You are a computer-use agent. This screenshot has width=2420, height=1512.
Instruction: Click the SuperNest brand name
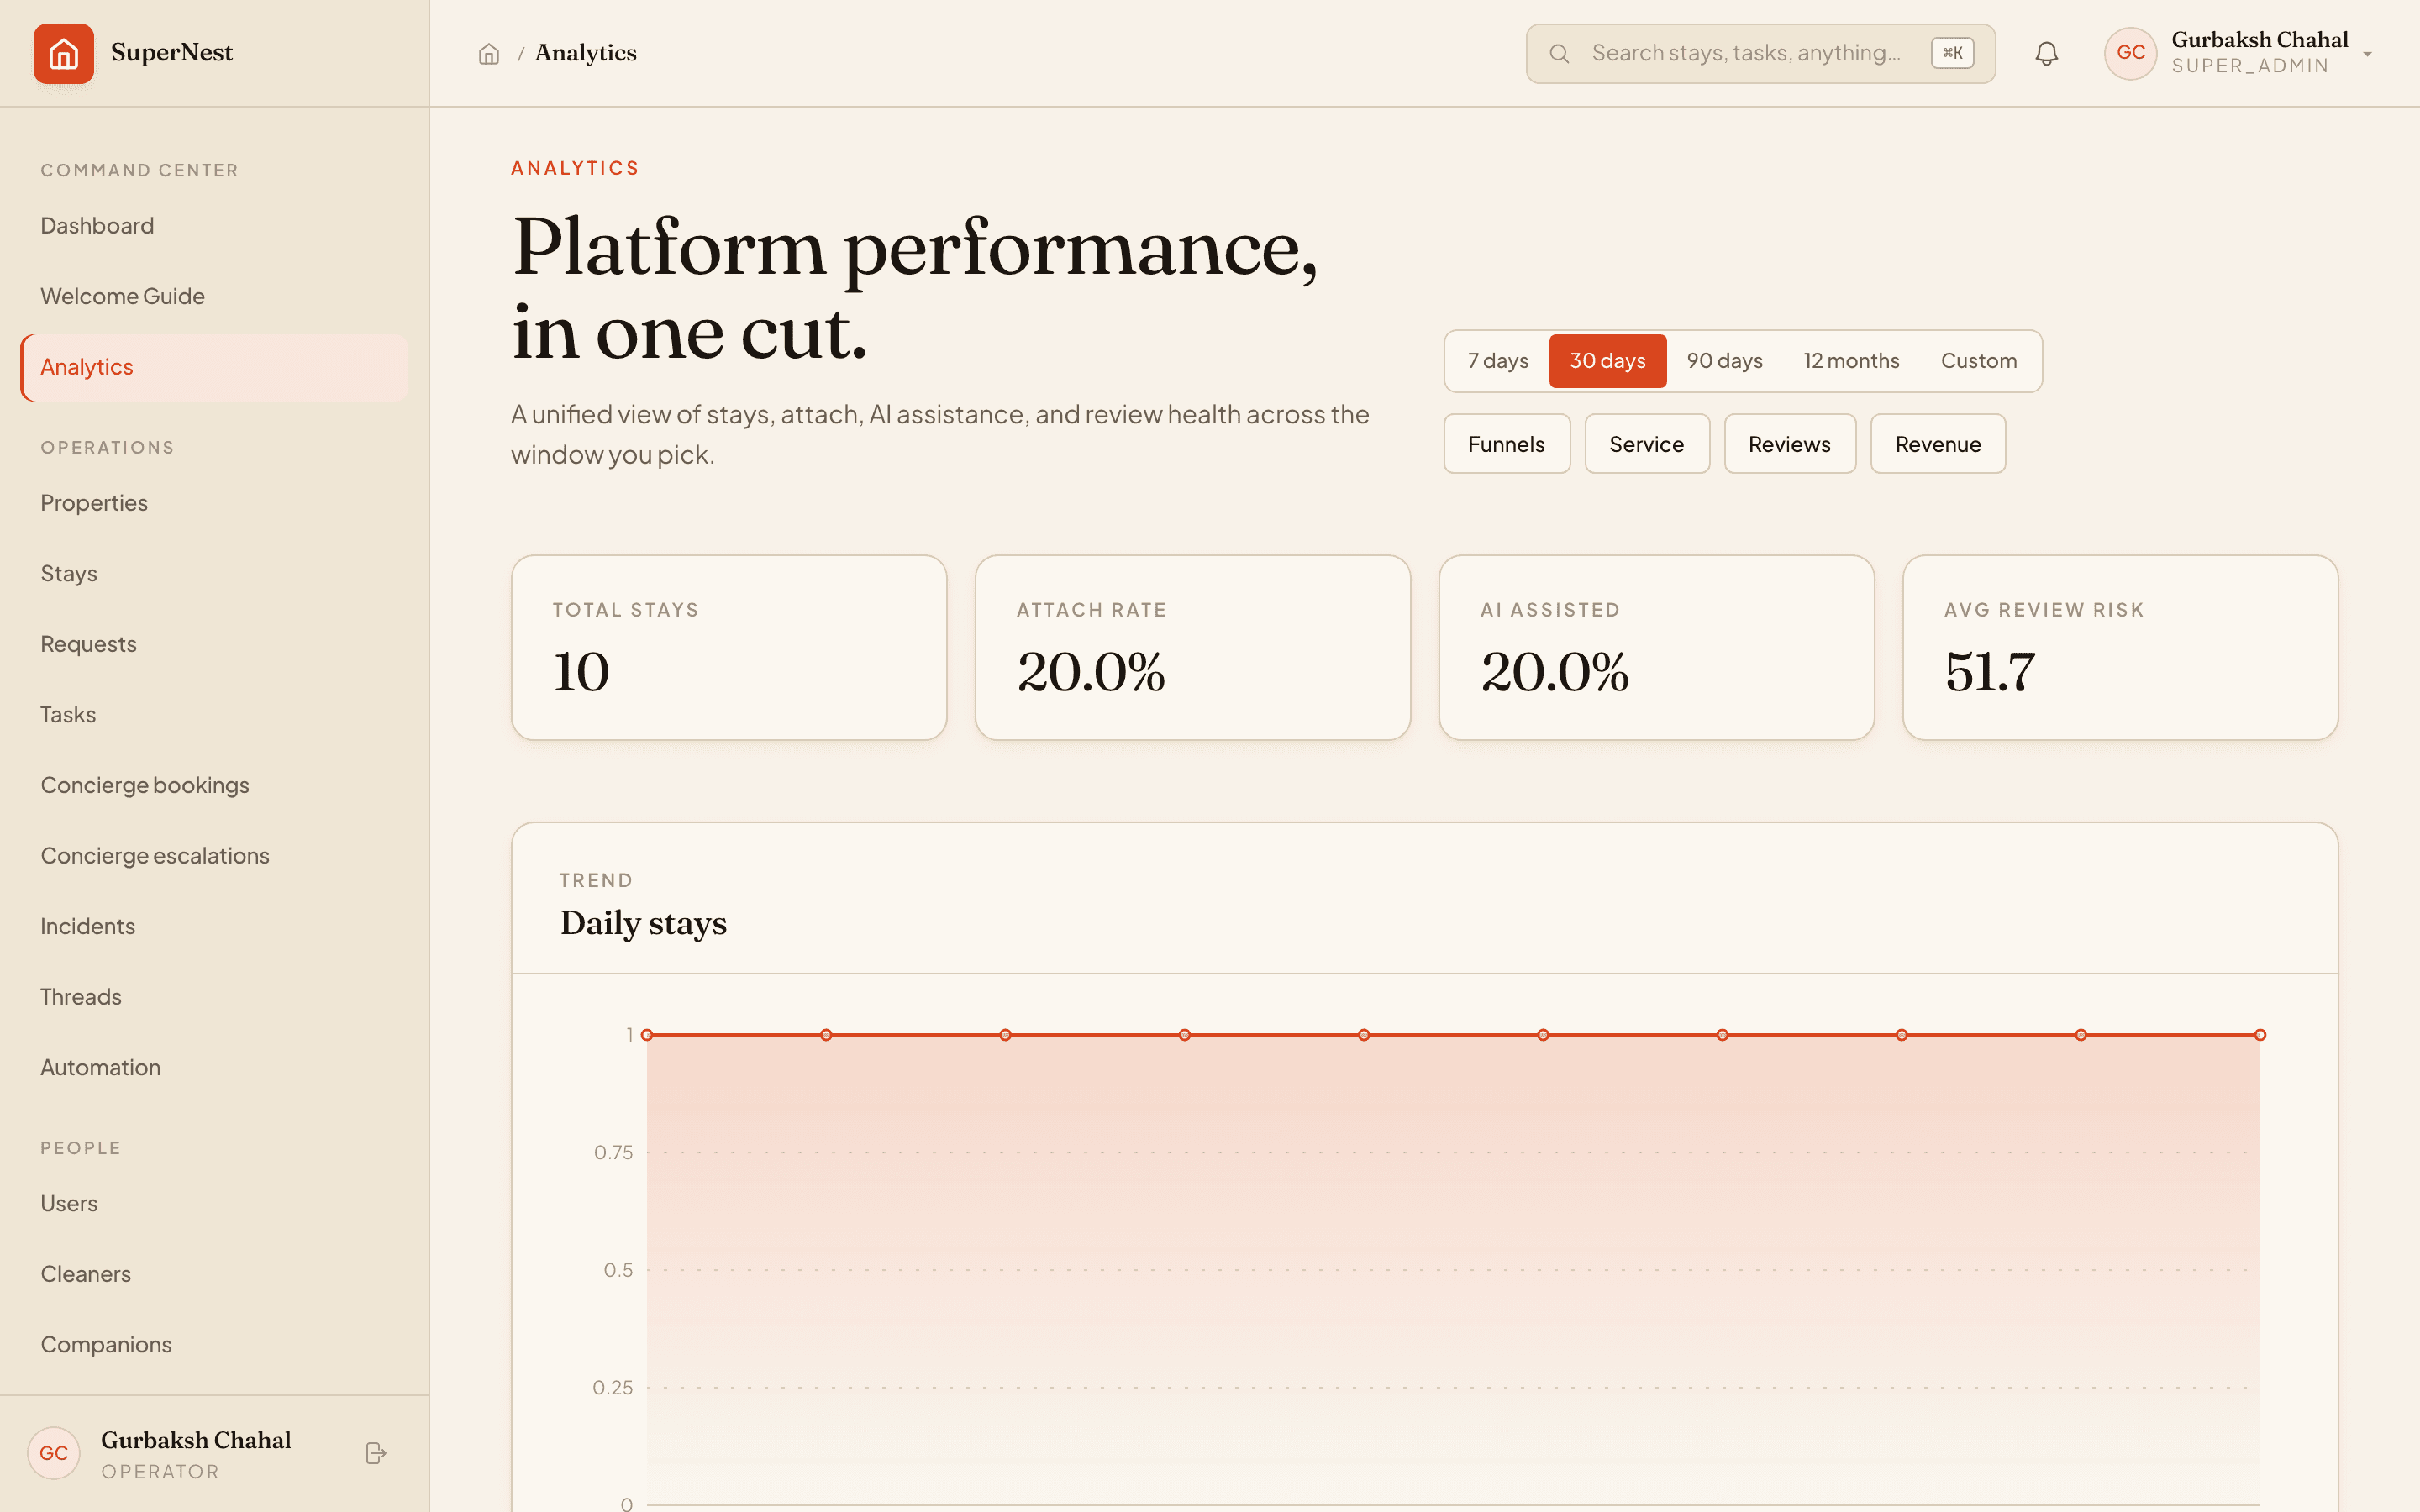coord(172,53)
